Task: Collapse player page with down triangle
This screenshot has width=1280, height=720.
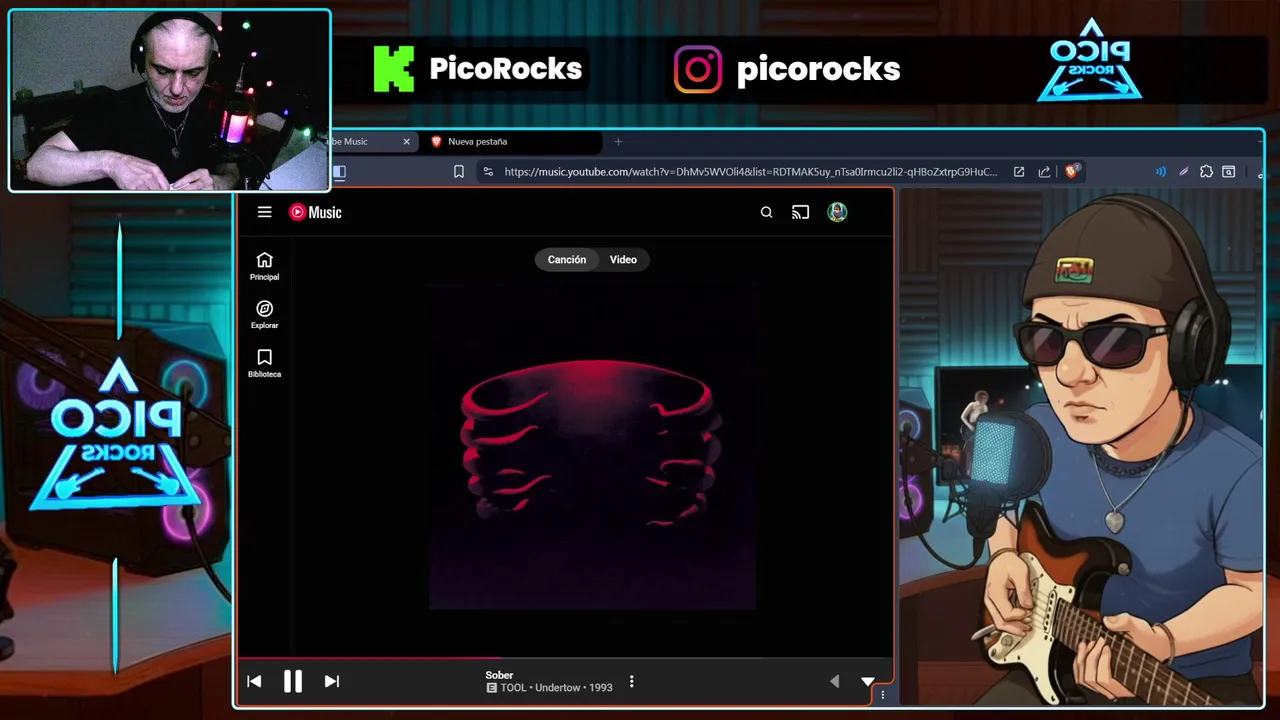Action: [x=867, y=681]
